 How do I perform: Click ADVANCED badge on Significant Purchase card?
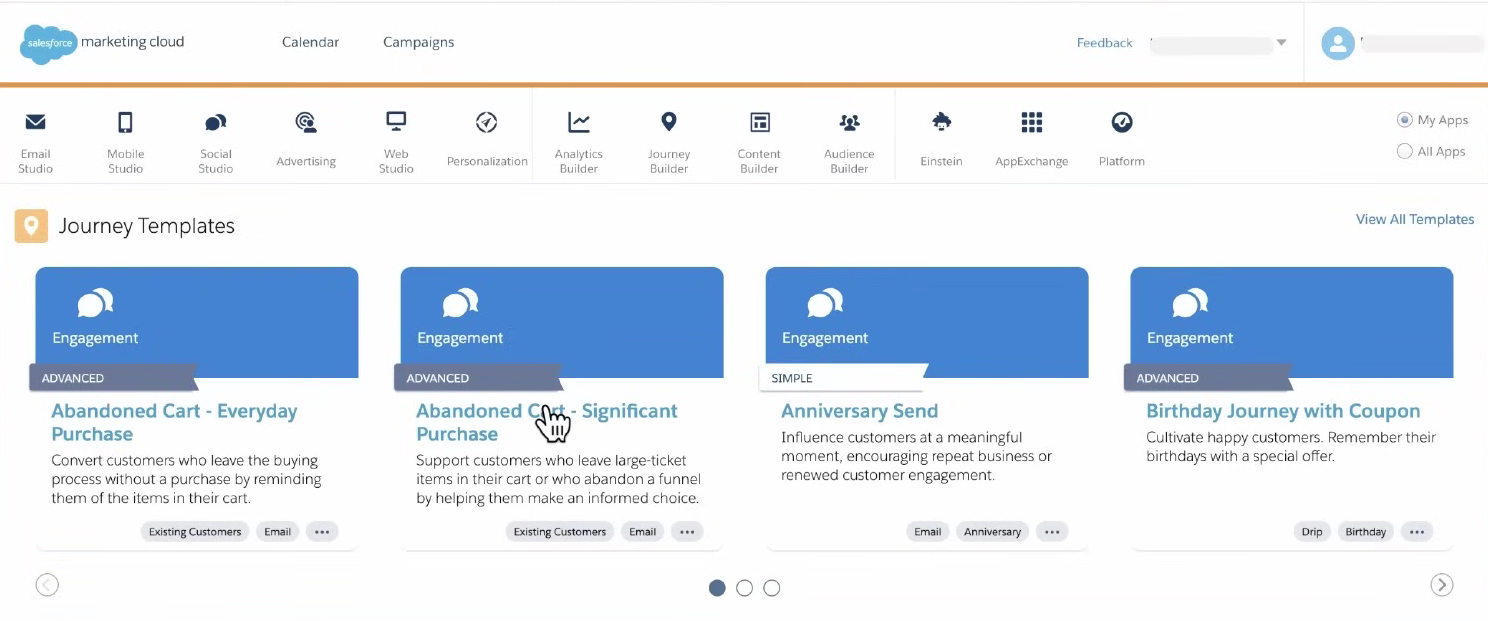point(477,378)
